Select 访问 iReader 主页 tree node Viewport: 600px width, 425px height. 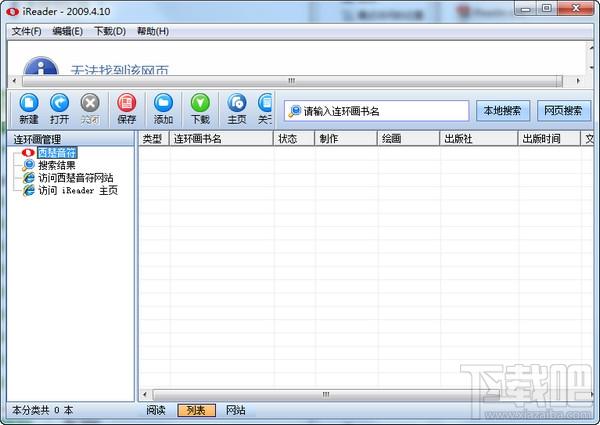click(x=78, y=190)
